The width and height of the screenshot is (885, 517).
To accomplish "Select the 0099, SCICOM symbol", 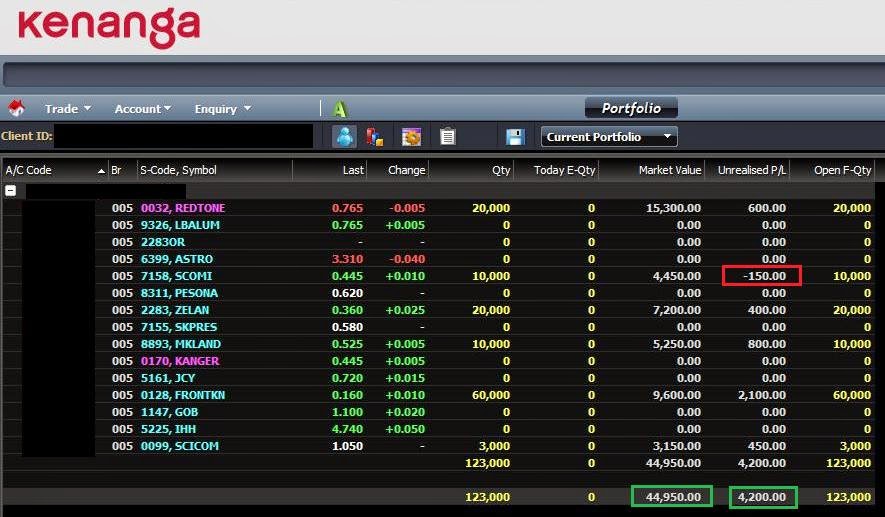I will pyautogui.click(x=179, y=446).
